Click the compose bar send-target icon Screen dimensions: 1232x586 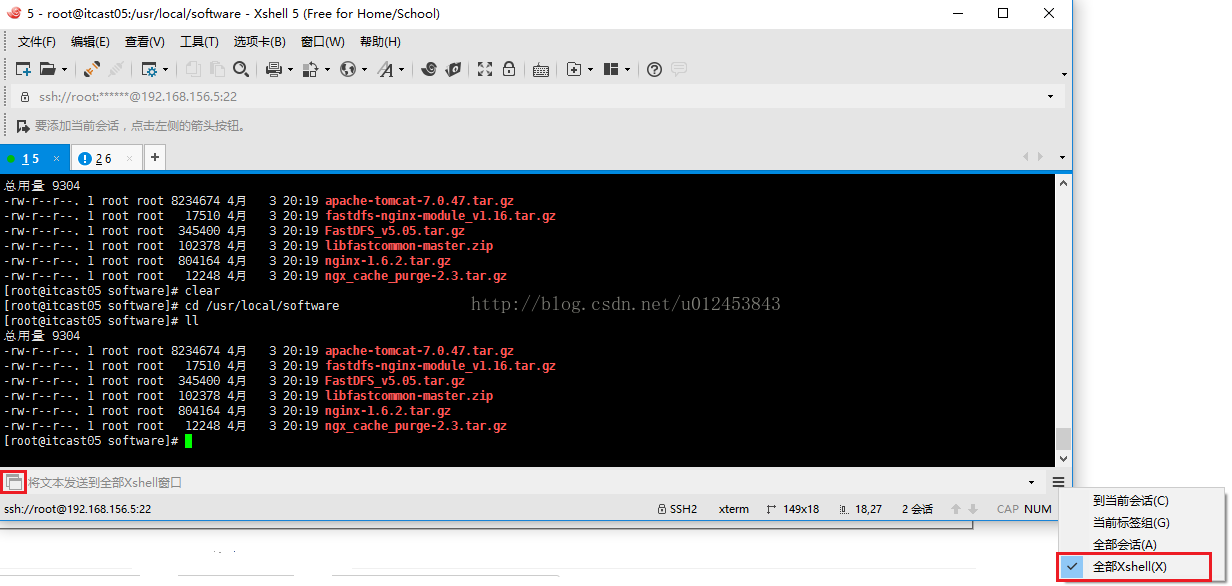(x=14, y=482)
